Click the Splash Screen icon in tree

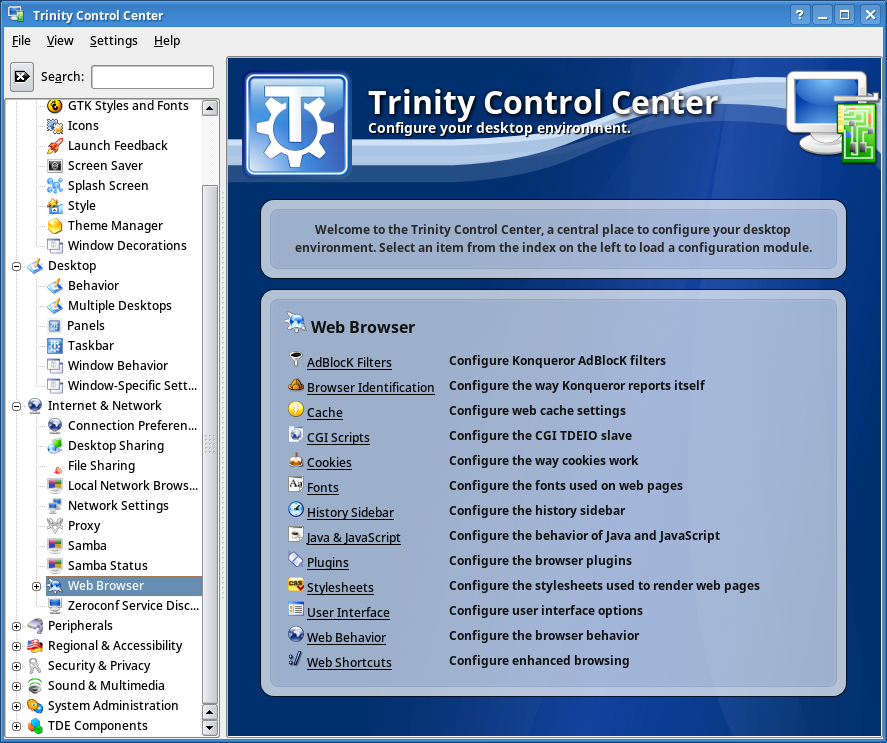click(55, 186)
